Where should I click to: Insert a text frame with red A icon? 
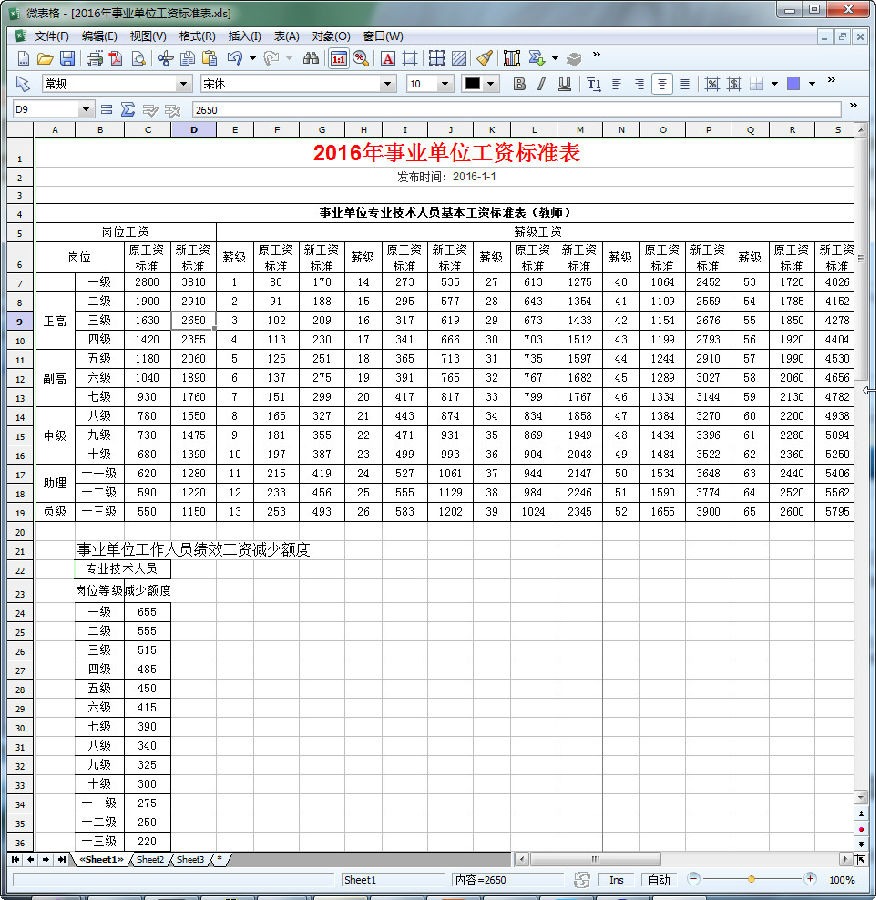click(x=388, y=58)
